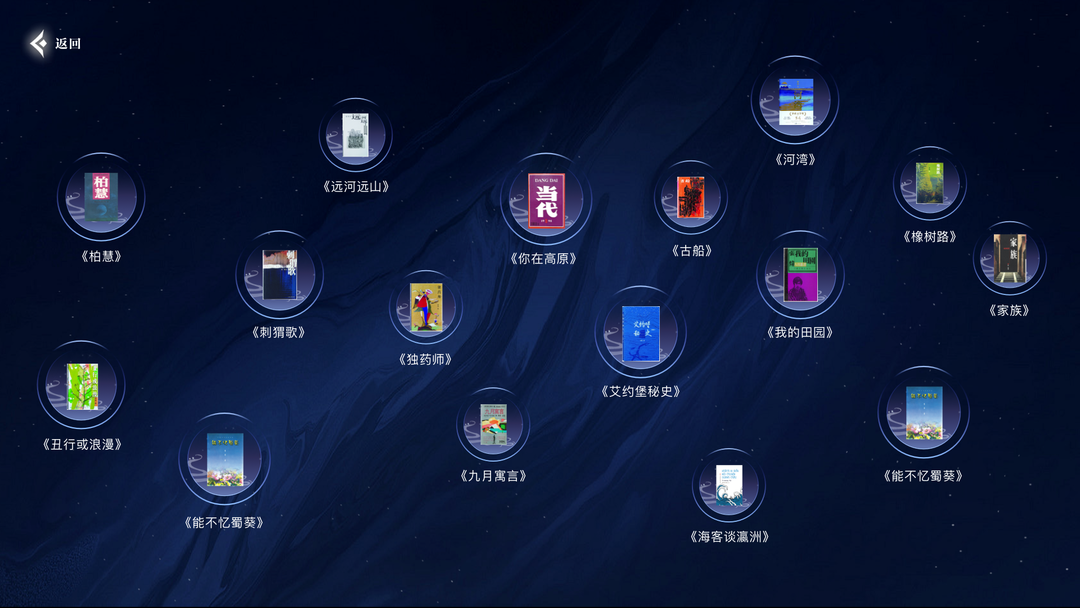The image size is (1080, 608).
Task: Open the 九月寓言 book cover bubble
Action: [x=494, y=424]
